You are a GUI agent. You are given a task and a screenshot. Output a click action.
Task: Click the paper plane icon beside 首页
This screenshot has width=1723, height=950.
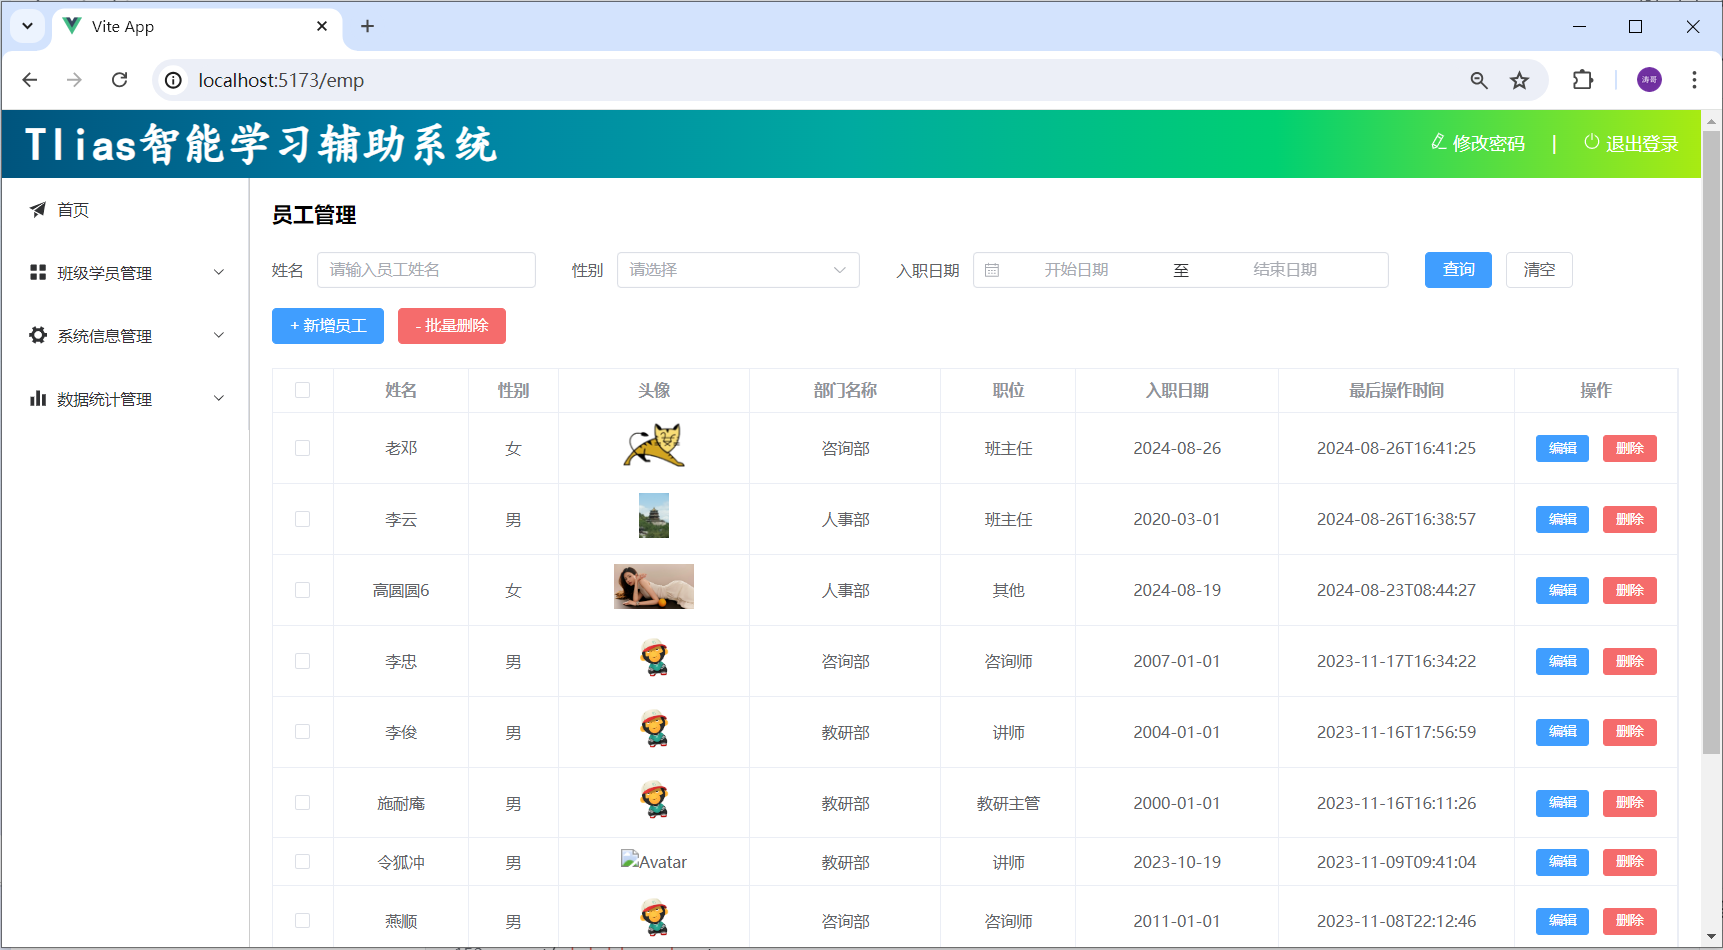(38, 209)
